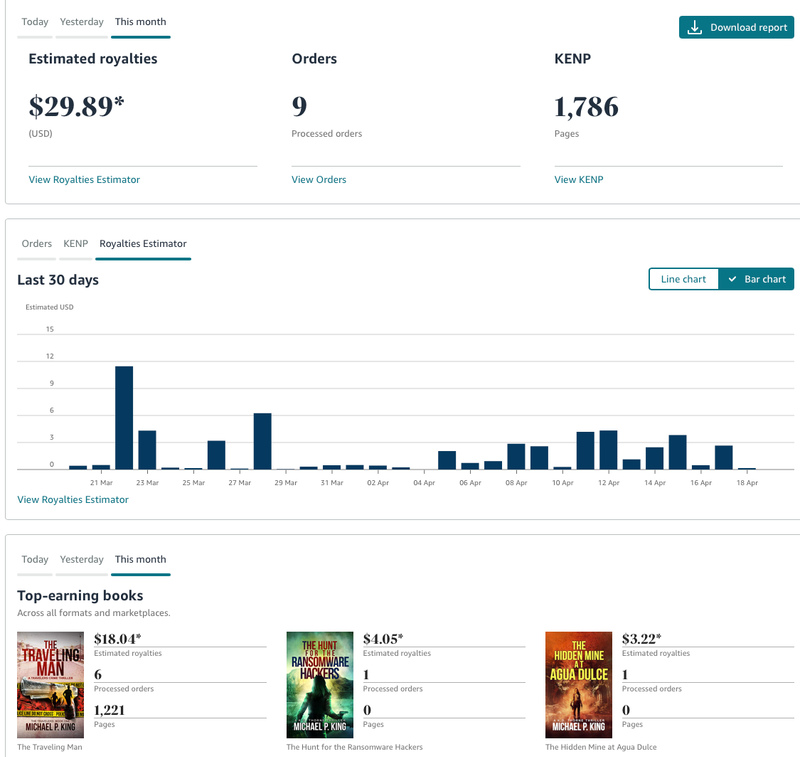Select Yesterday tab in Top-earning books
Viewport: 800px width, 757px height.
(82, 560)
